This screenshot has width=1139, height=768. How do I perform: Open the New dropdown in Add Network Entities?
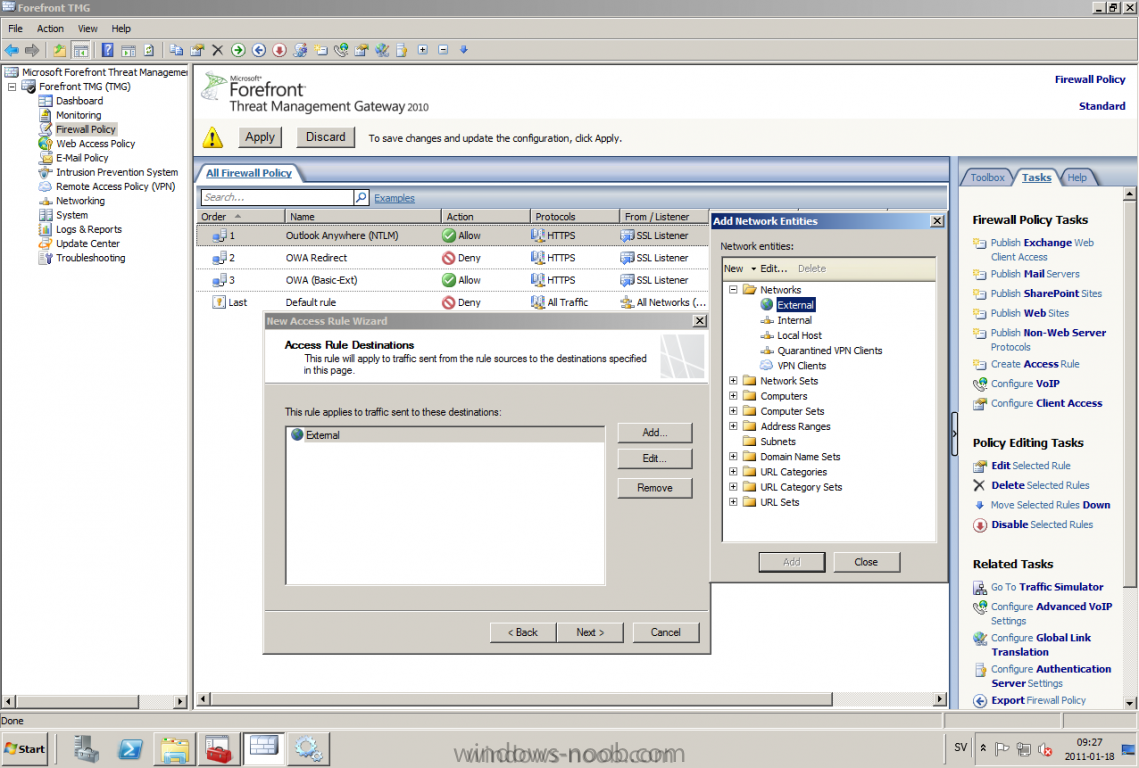[x=739, y=269]
